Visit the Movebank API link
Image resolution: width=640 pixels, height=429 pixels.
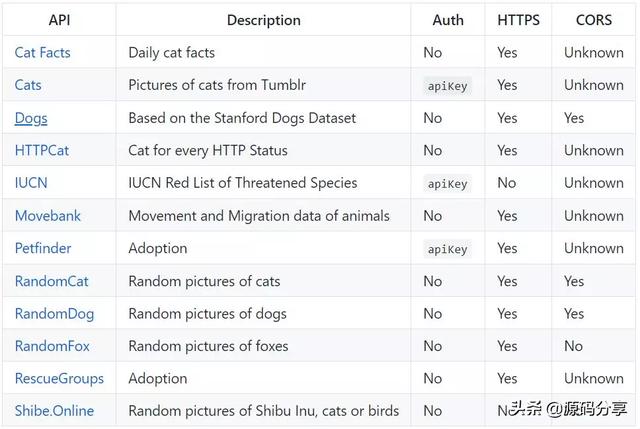pyautogui.click(x=48, y=215)
